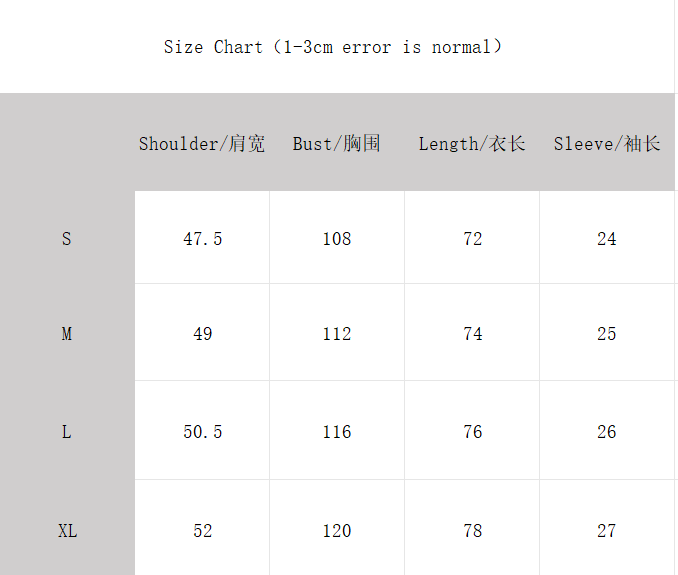
Task: Click the 72 length value for S
Action: (x=473, y=239)
